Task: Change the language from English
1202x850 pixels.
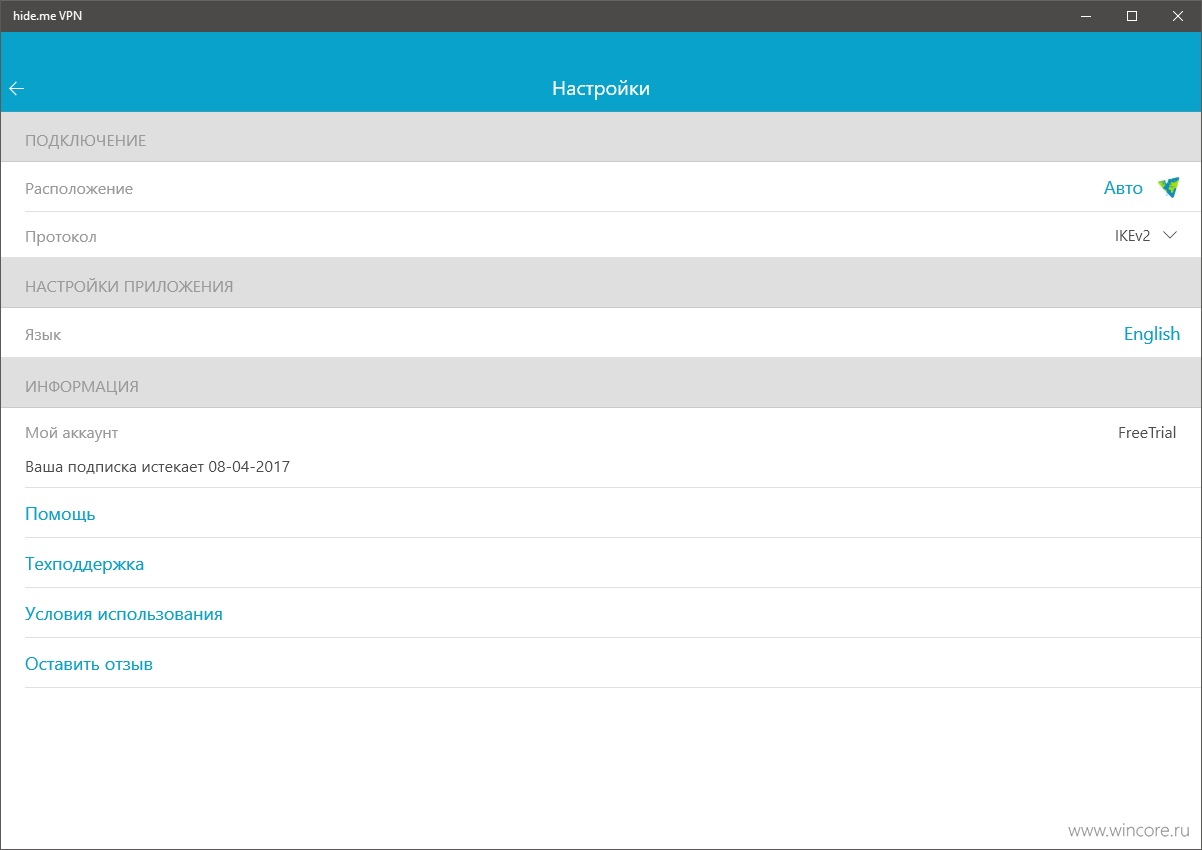Action: (x=1152, y=334)
